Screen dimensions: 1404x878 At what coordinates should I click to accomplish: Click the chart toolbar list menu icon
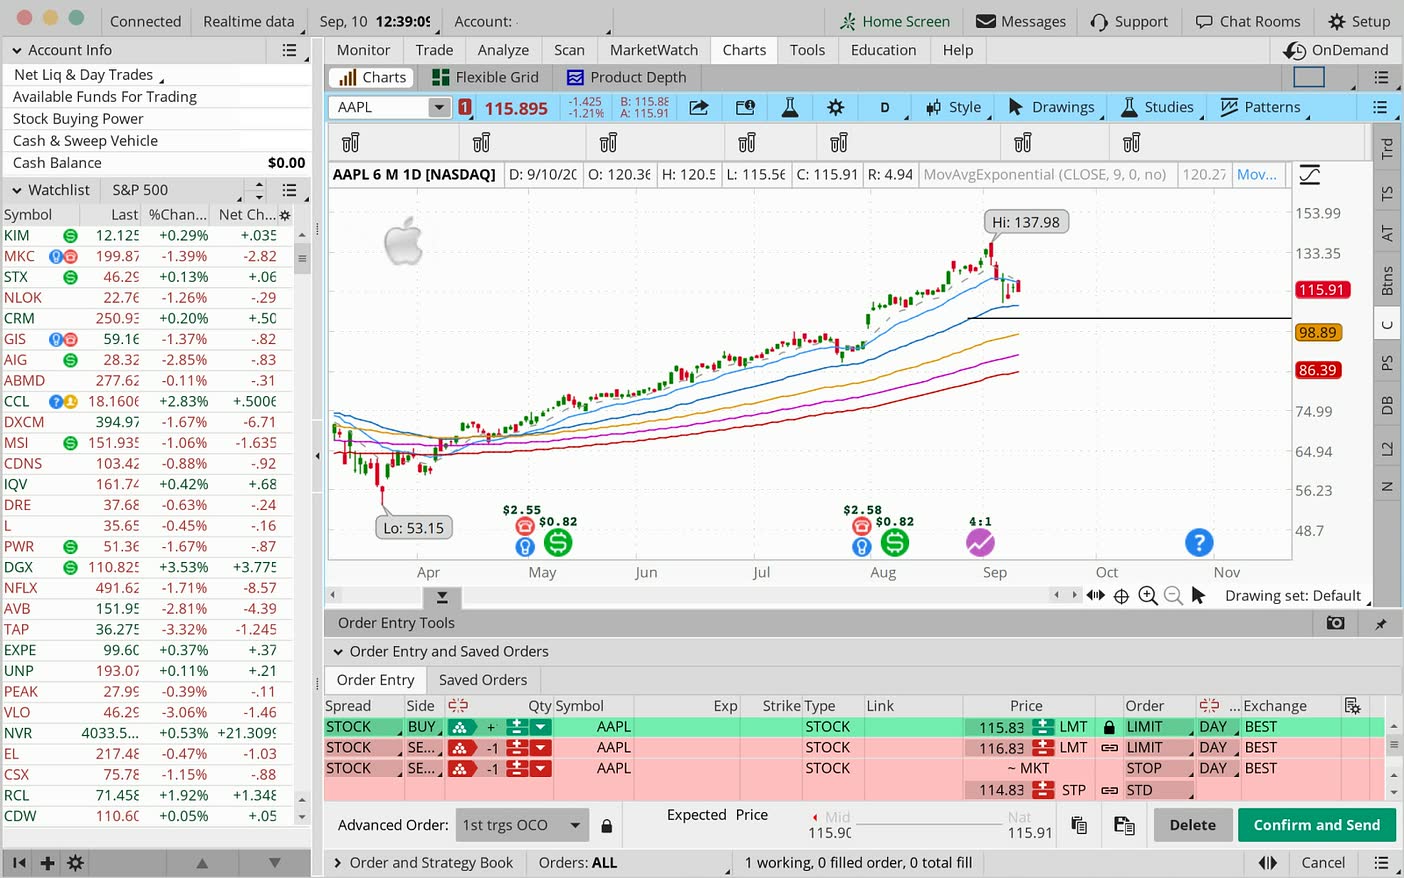[x=1380, y=108]
